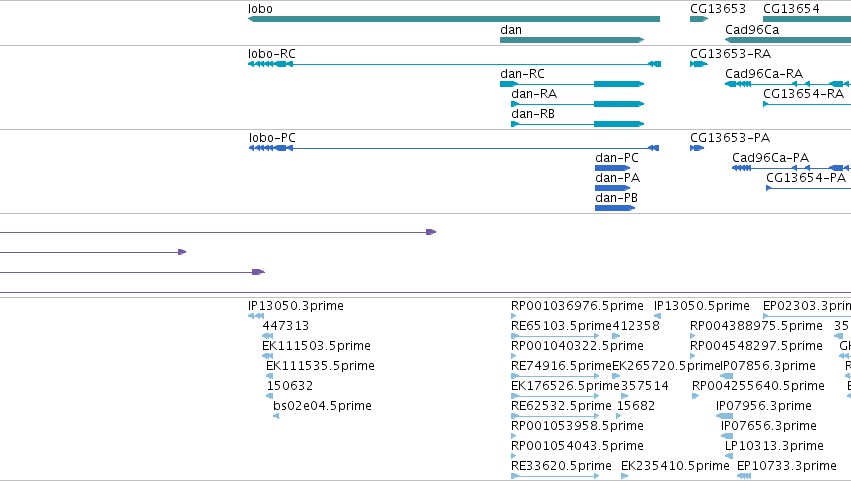The image size is (851, 481).
Task: Select the RE62532.5prime EST label
Action: 561,407
